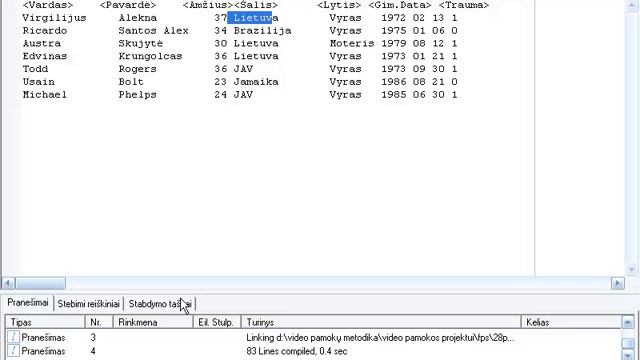
Task: Click the name "Austra"
Action: [42, 43]
